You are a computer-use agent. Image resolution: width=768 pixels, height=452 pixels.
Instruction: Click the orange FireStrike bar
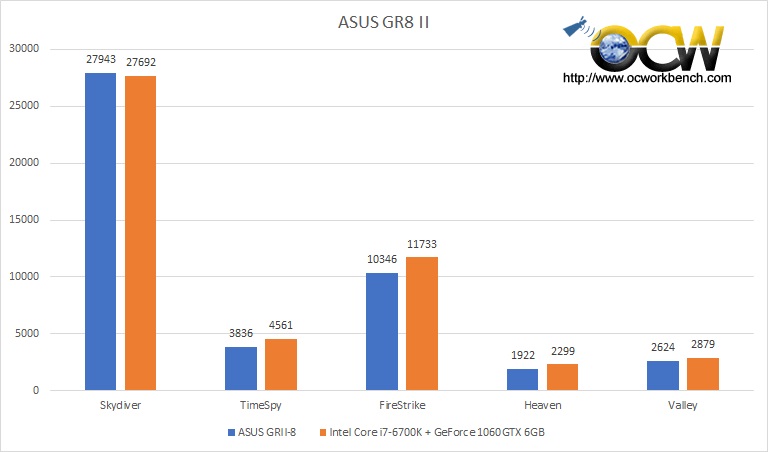tap(422, 324)
